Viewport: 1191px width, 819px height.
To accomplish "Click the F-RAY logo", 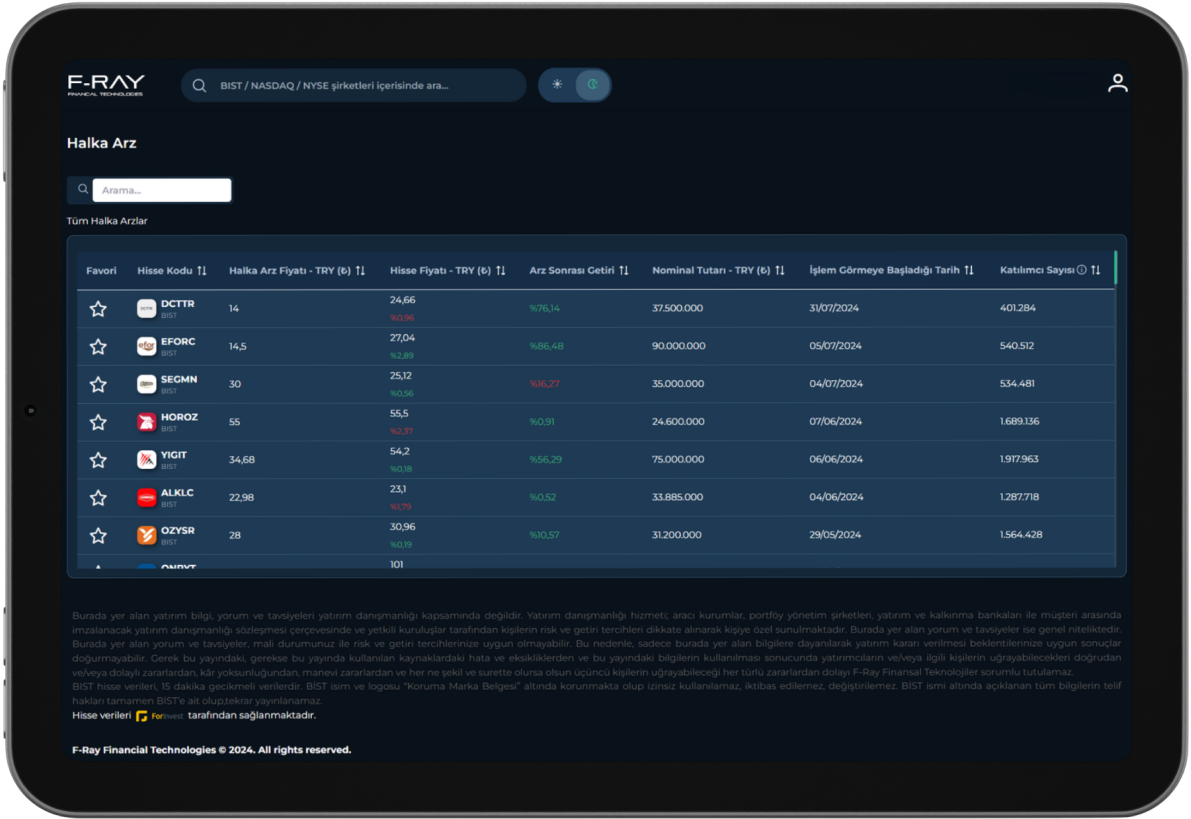I will 106,85.
